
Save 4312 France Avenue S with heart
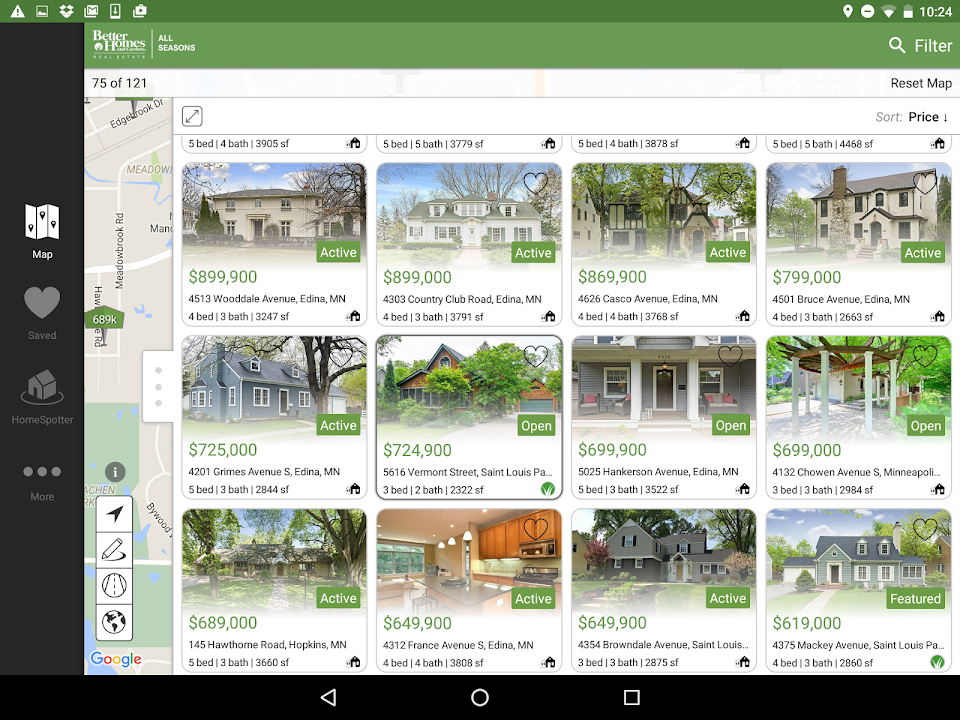(x=536, y=529)
